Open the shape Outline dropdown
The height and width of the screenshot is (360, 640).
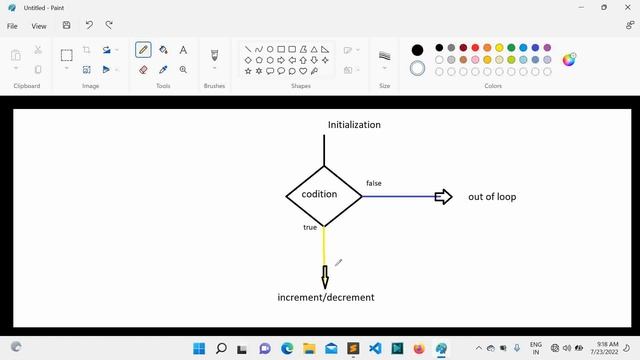click(x=358, y=50)
